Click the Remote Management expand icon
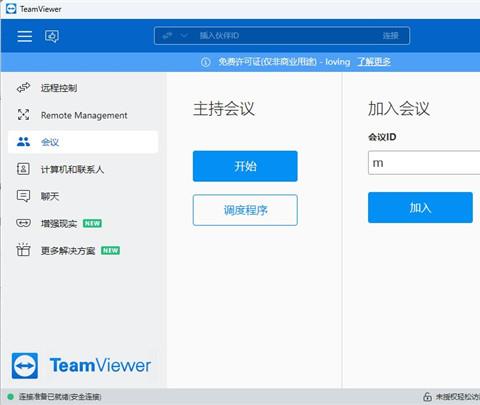 pos(23,115)
